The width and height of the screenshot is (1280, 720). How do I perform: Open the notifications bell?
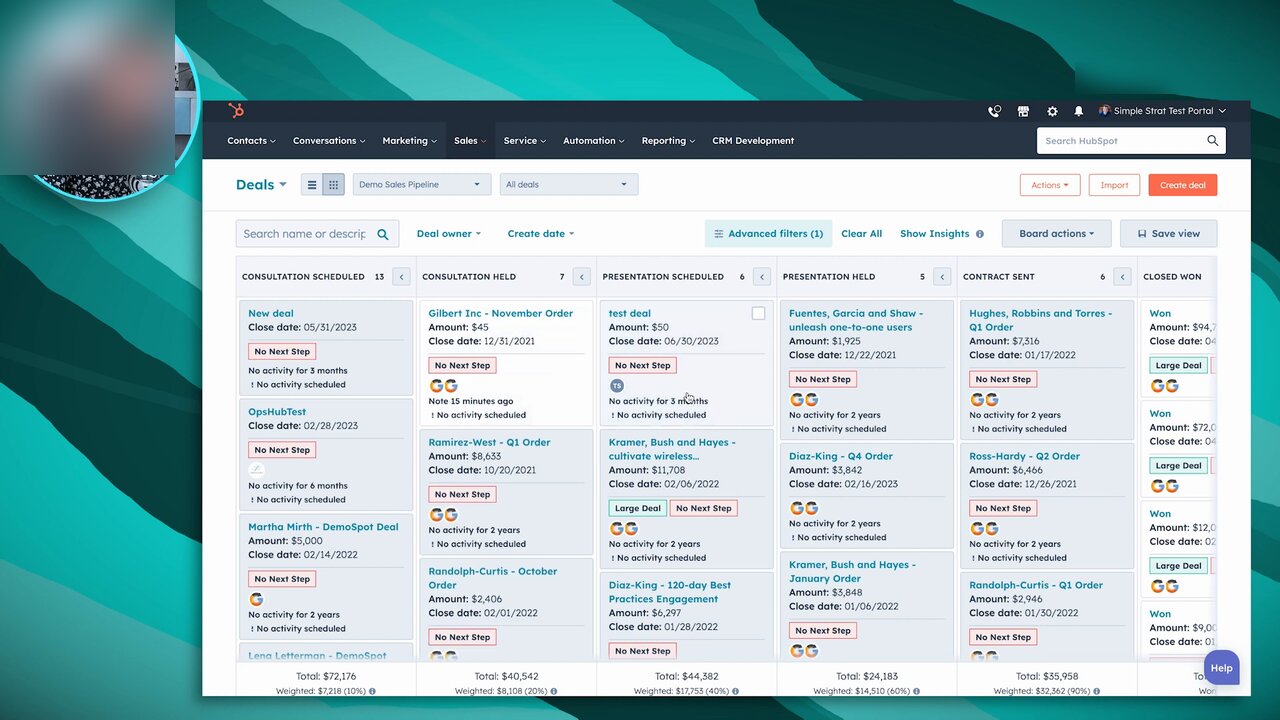[1079, 112]
